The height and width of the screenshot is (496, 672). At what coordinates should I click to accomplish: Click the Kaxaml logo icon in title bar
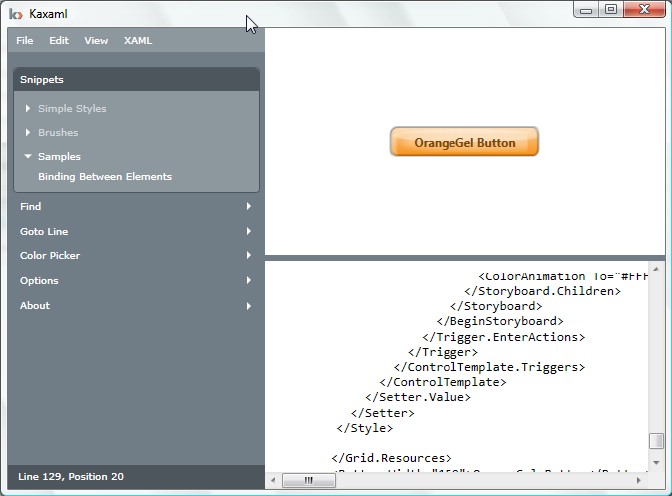coord(15,14)
